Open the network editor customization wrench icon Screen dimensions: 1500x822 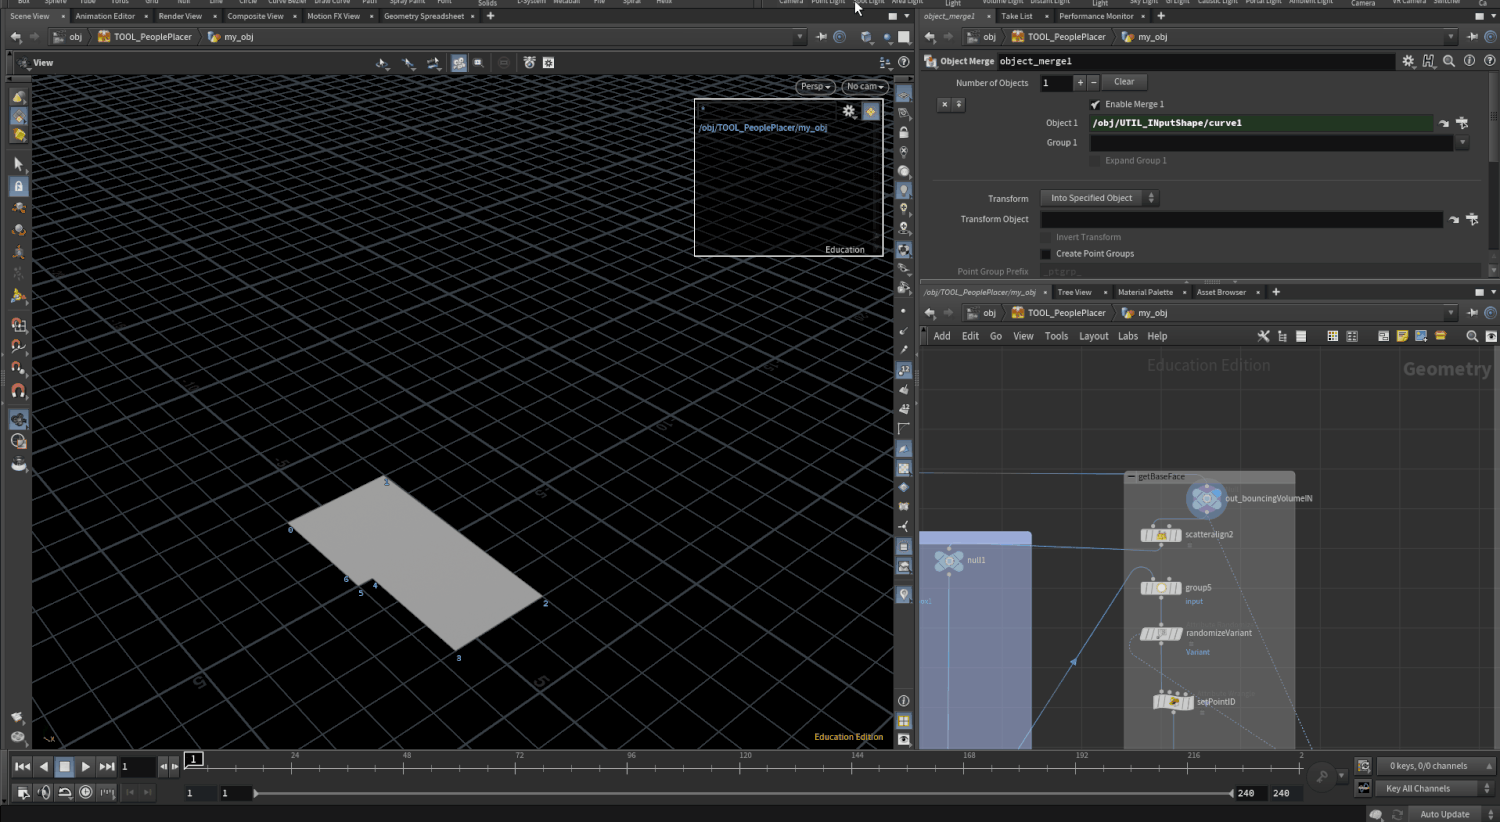(x=1263, y=336)
